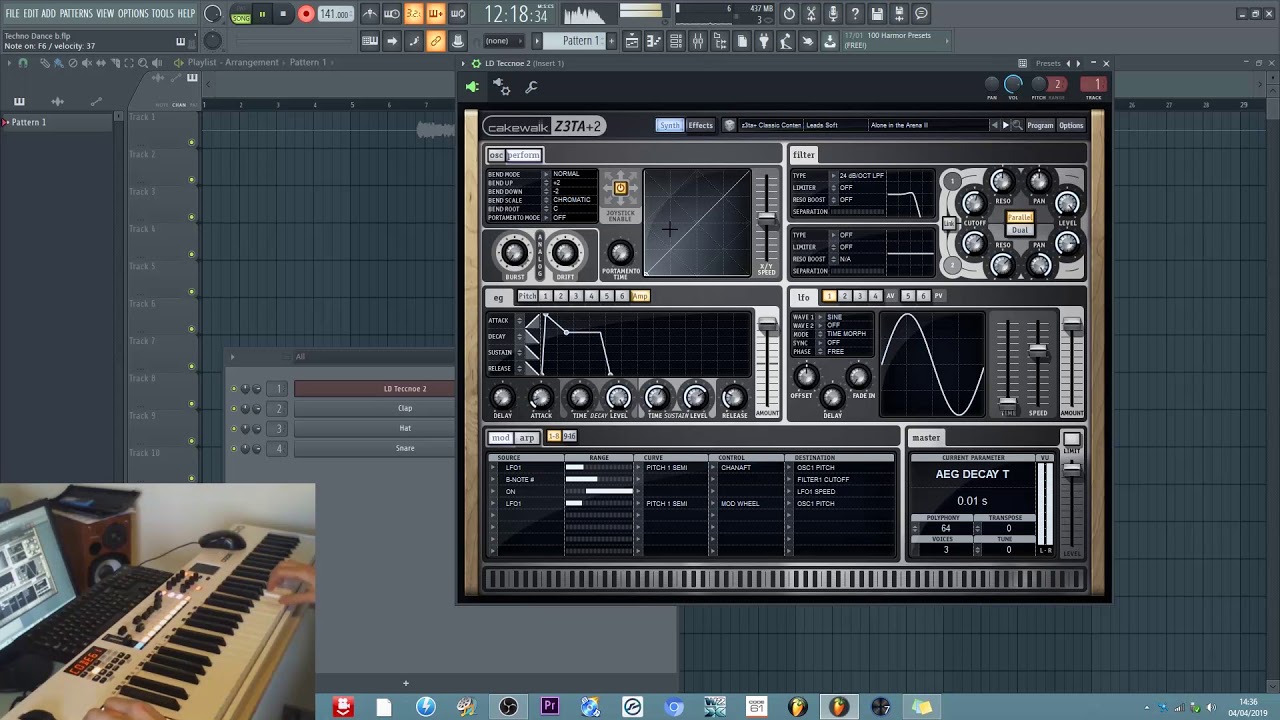The width and height of the screenshot is (1280, 720).
Task: Click the LFO SPEED slider
Action: point(1038,350)
